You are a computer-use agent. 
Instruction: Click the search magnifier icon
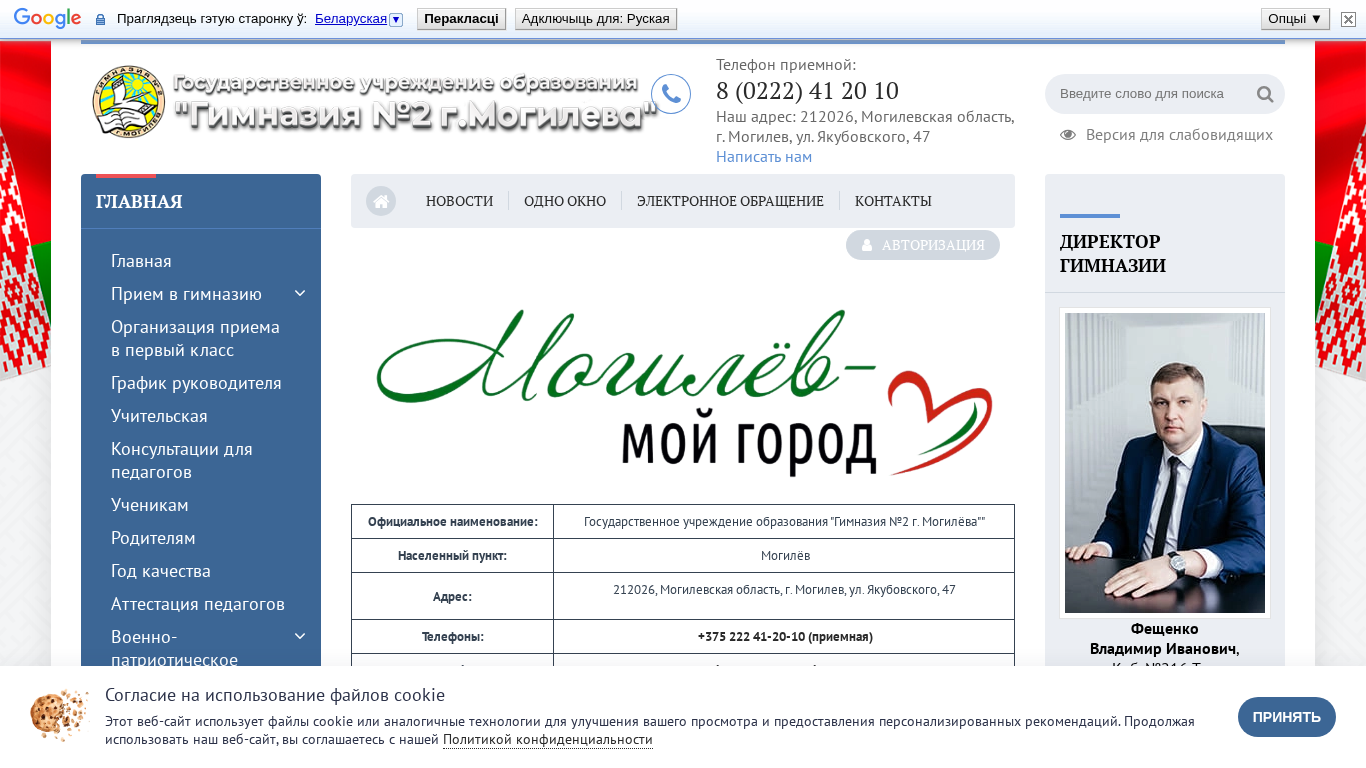point(1265,94)
